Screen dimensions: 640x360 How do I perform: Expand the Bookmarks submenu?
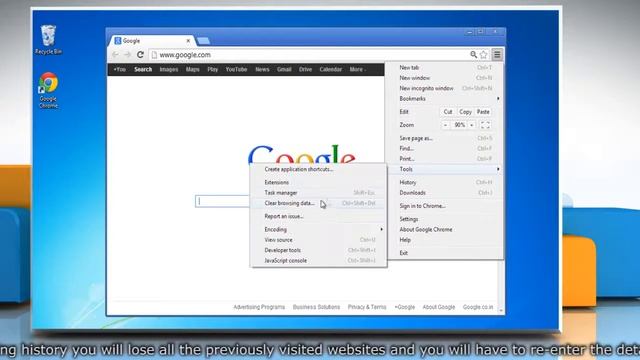(x=445, y=99)
